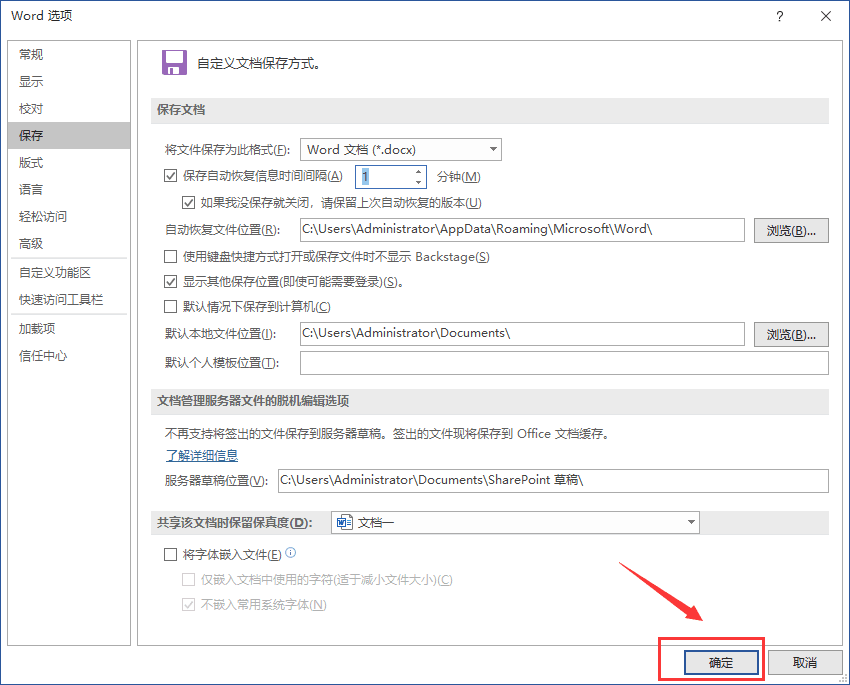The image size is (850, 685).
Task: Click 浏览 next to 自动恢复文件位置
Action: click(791, 231)
